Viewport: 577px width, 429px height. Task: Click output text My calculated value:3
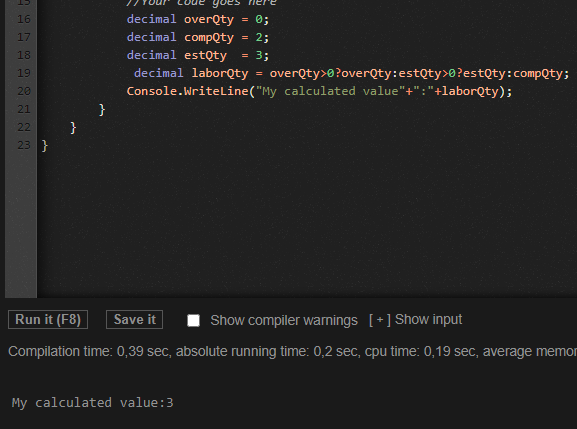tap(92, 403)
